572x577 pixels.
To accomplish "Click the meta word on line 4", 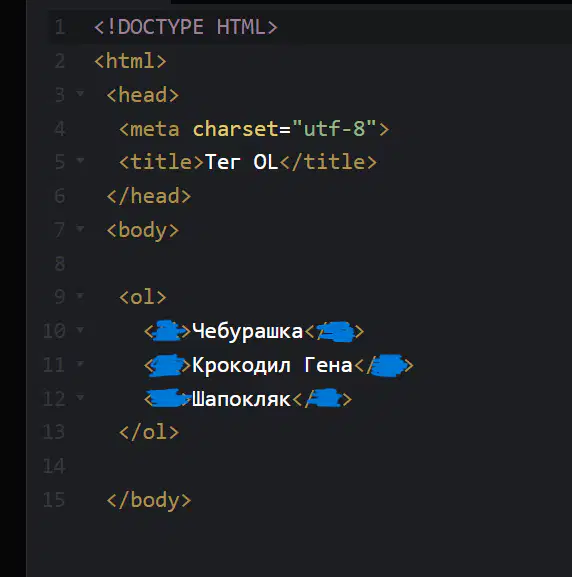I will 155,129.
